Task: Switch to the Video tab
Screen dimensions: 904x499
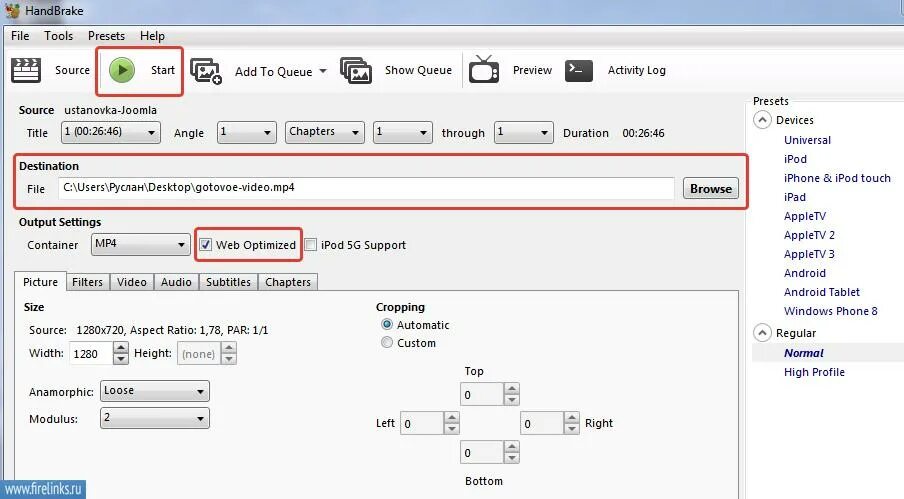Action: 132,282
